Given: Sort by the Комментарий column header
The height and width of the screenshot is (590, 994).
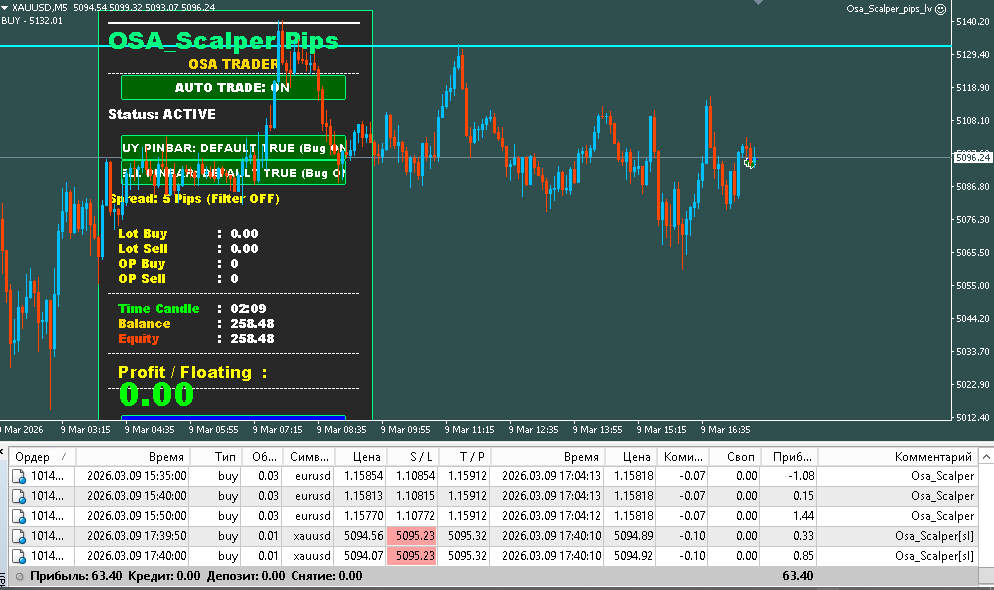Looking at the screenshot, I should 898,457.
